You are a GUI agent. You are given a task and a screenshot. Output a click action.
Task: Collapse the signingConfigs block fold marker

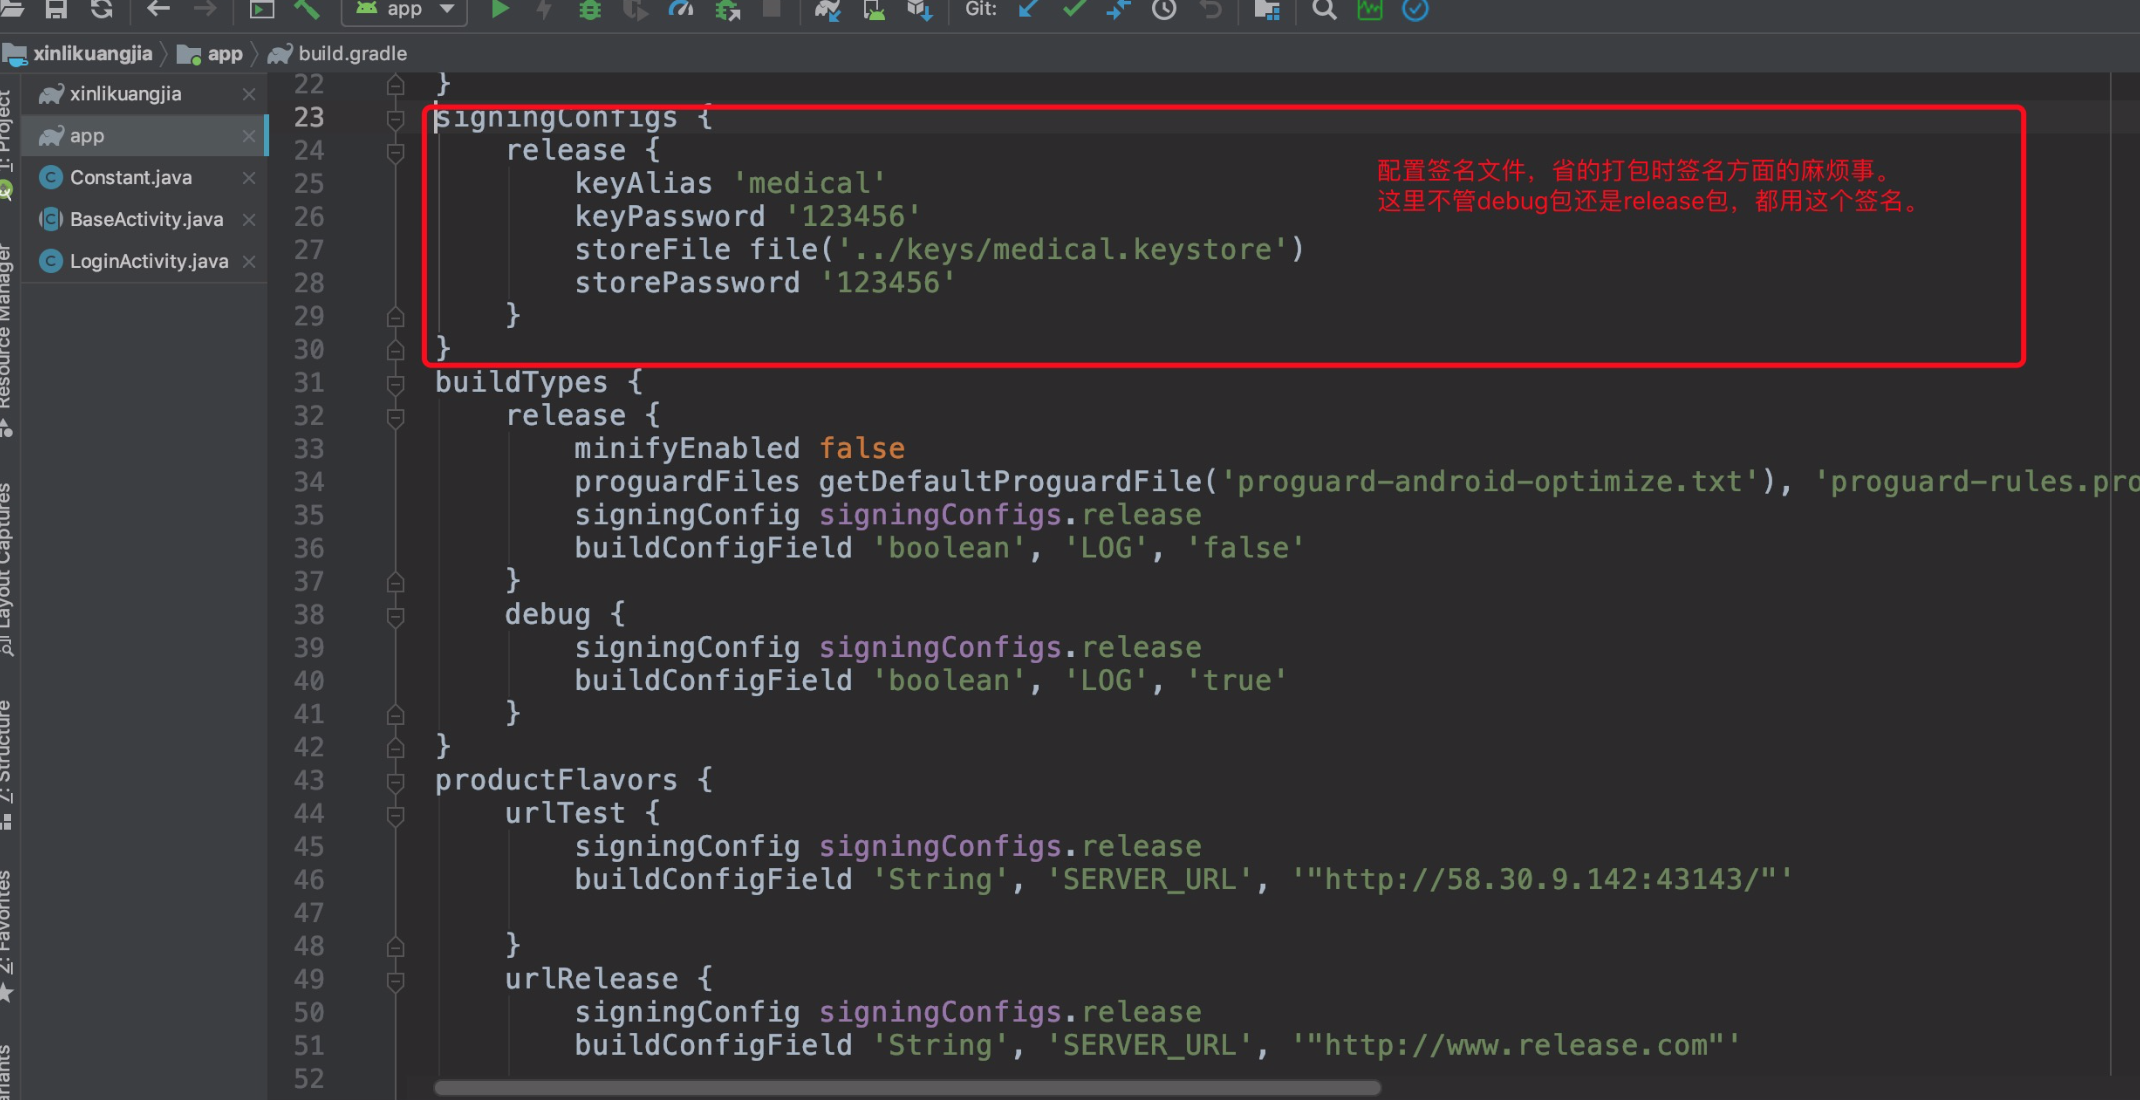(396, 119)
